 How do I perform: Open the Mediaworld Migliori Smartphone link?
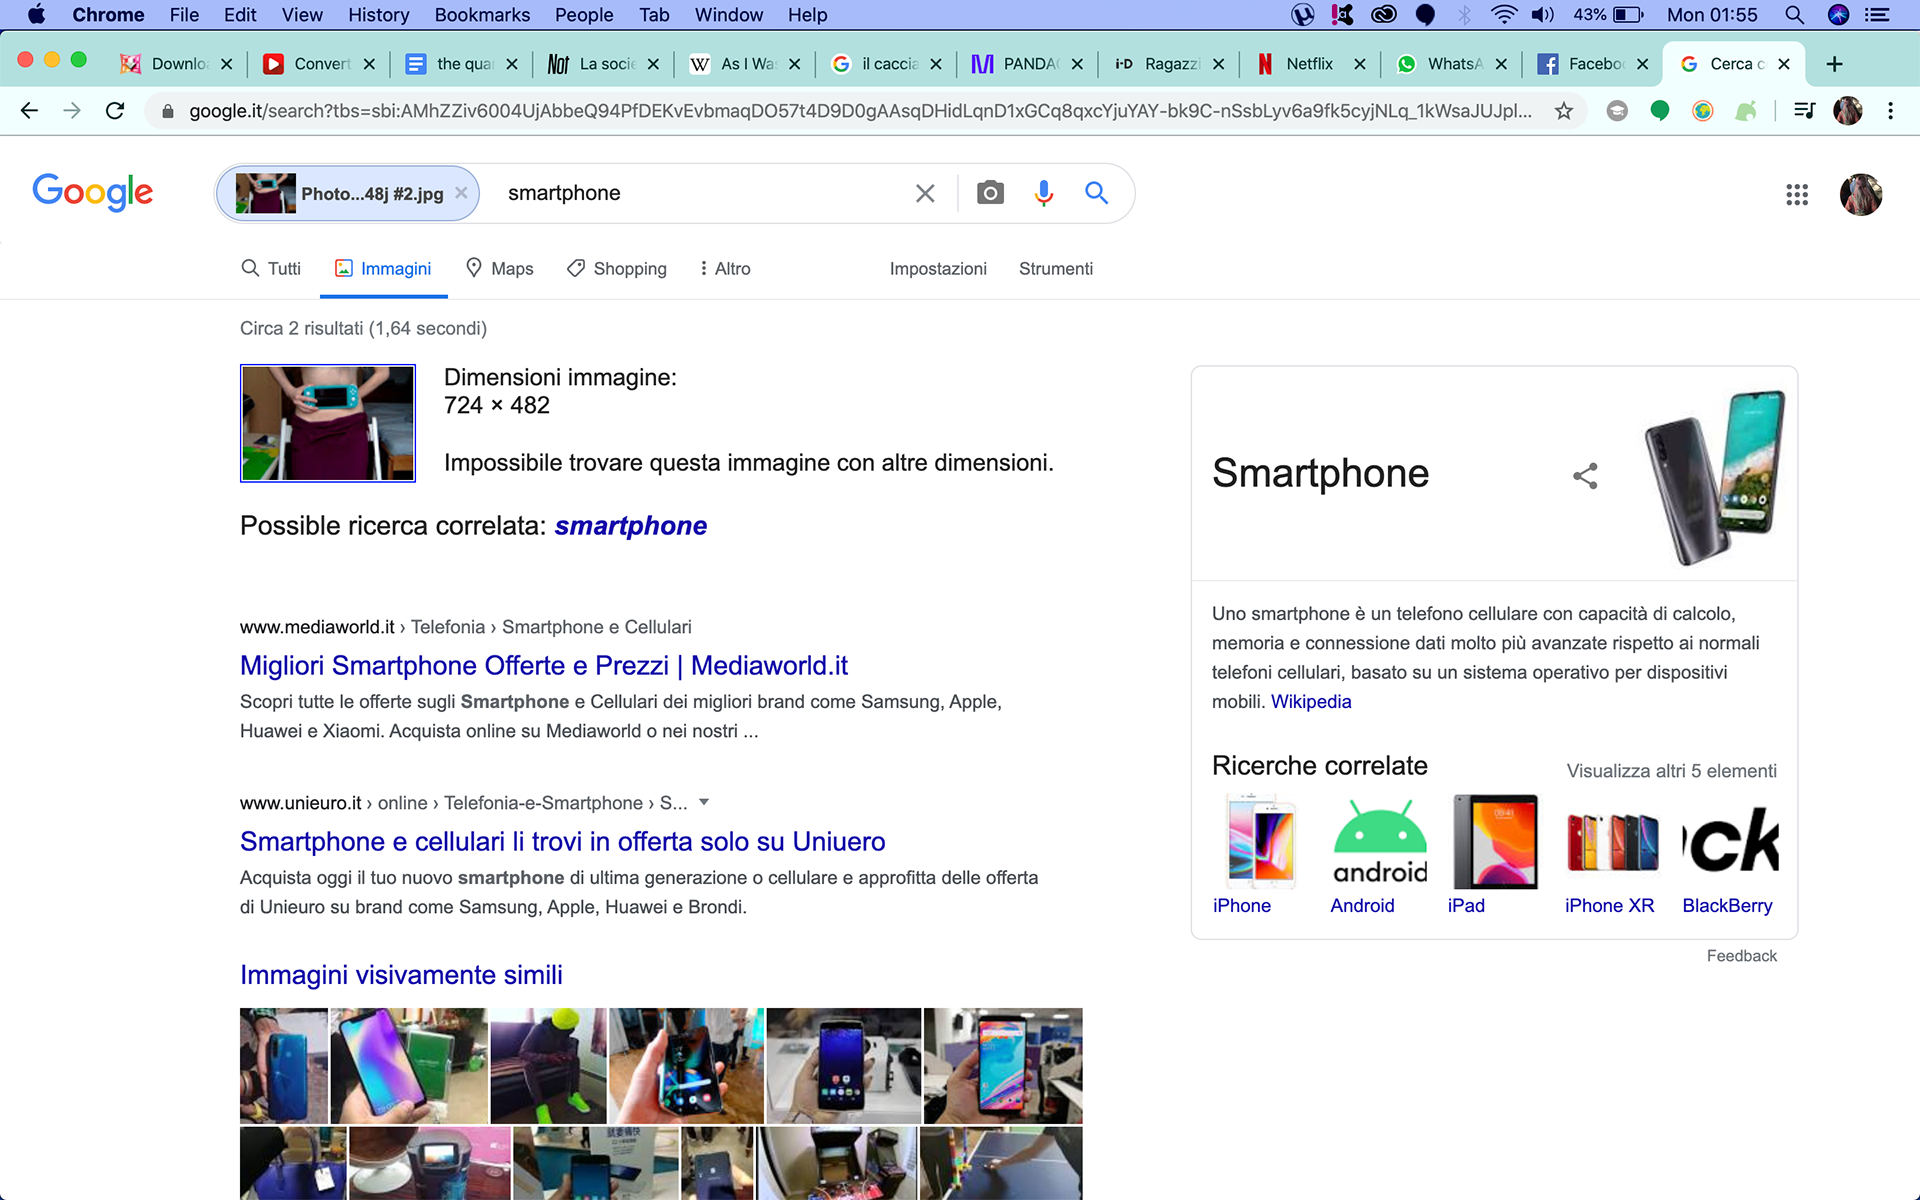click(544, 665)
